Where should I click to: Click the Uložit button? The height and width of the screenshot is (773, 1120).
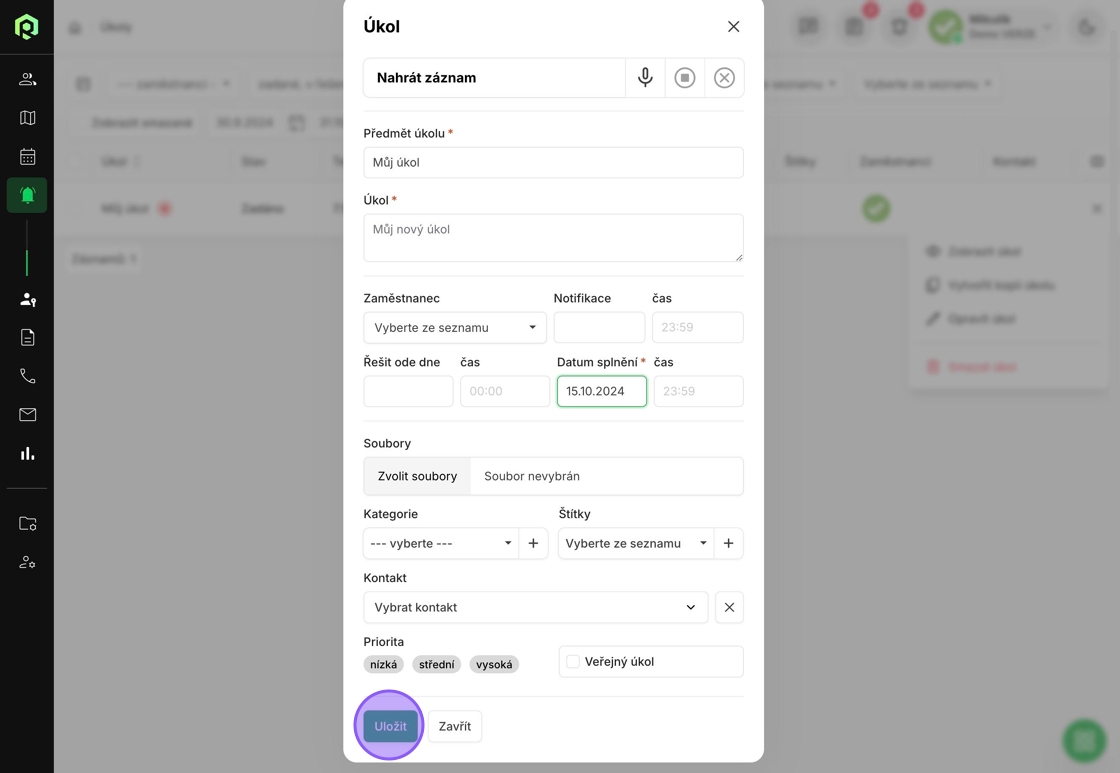click(x=390, y=726)
